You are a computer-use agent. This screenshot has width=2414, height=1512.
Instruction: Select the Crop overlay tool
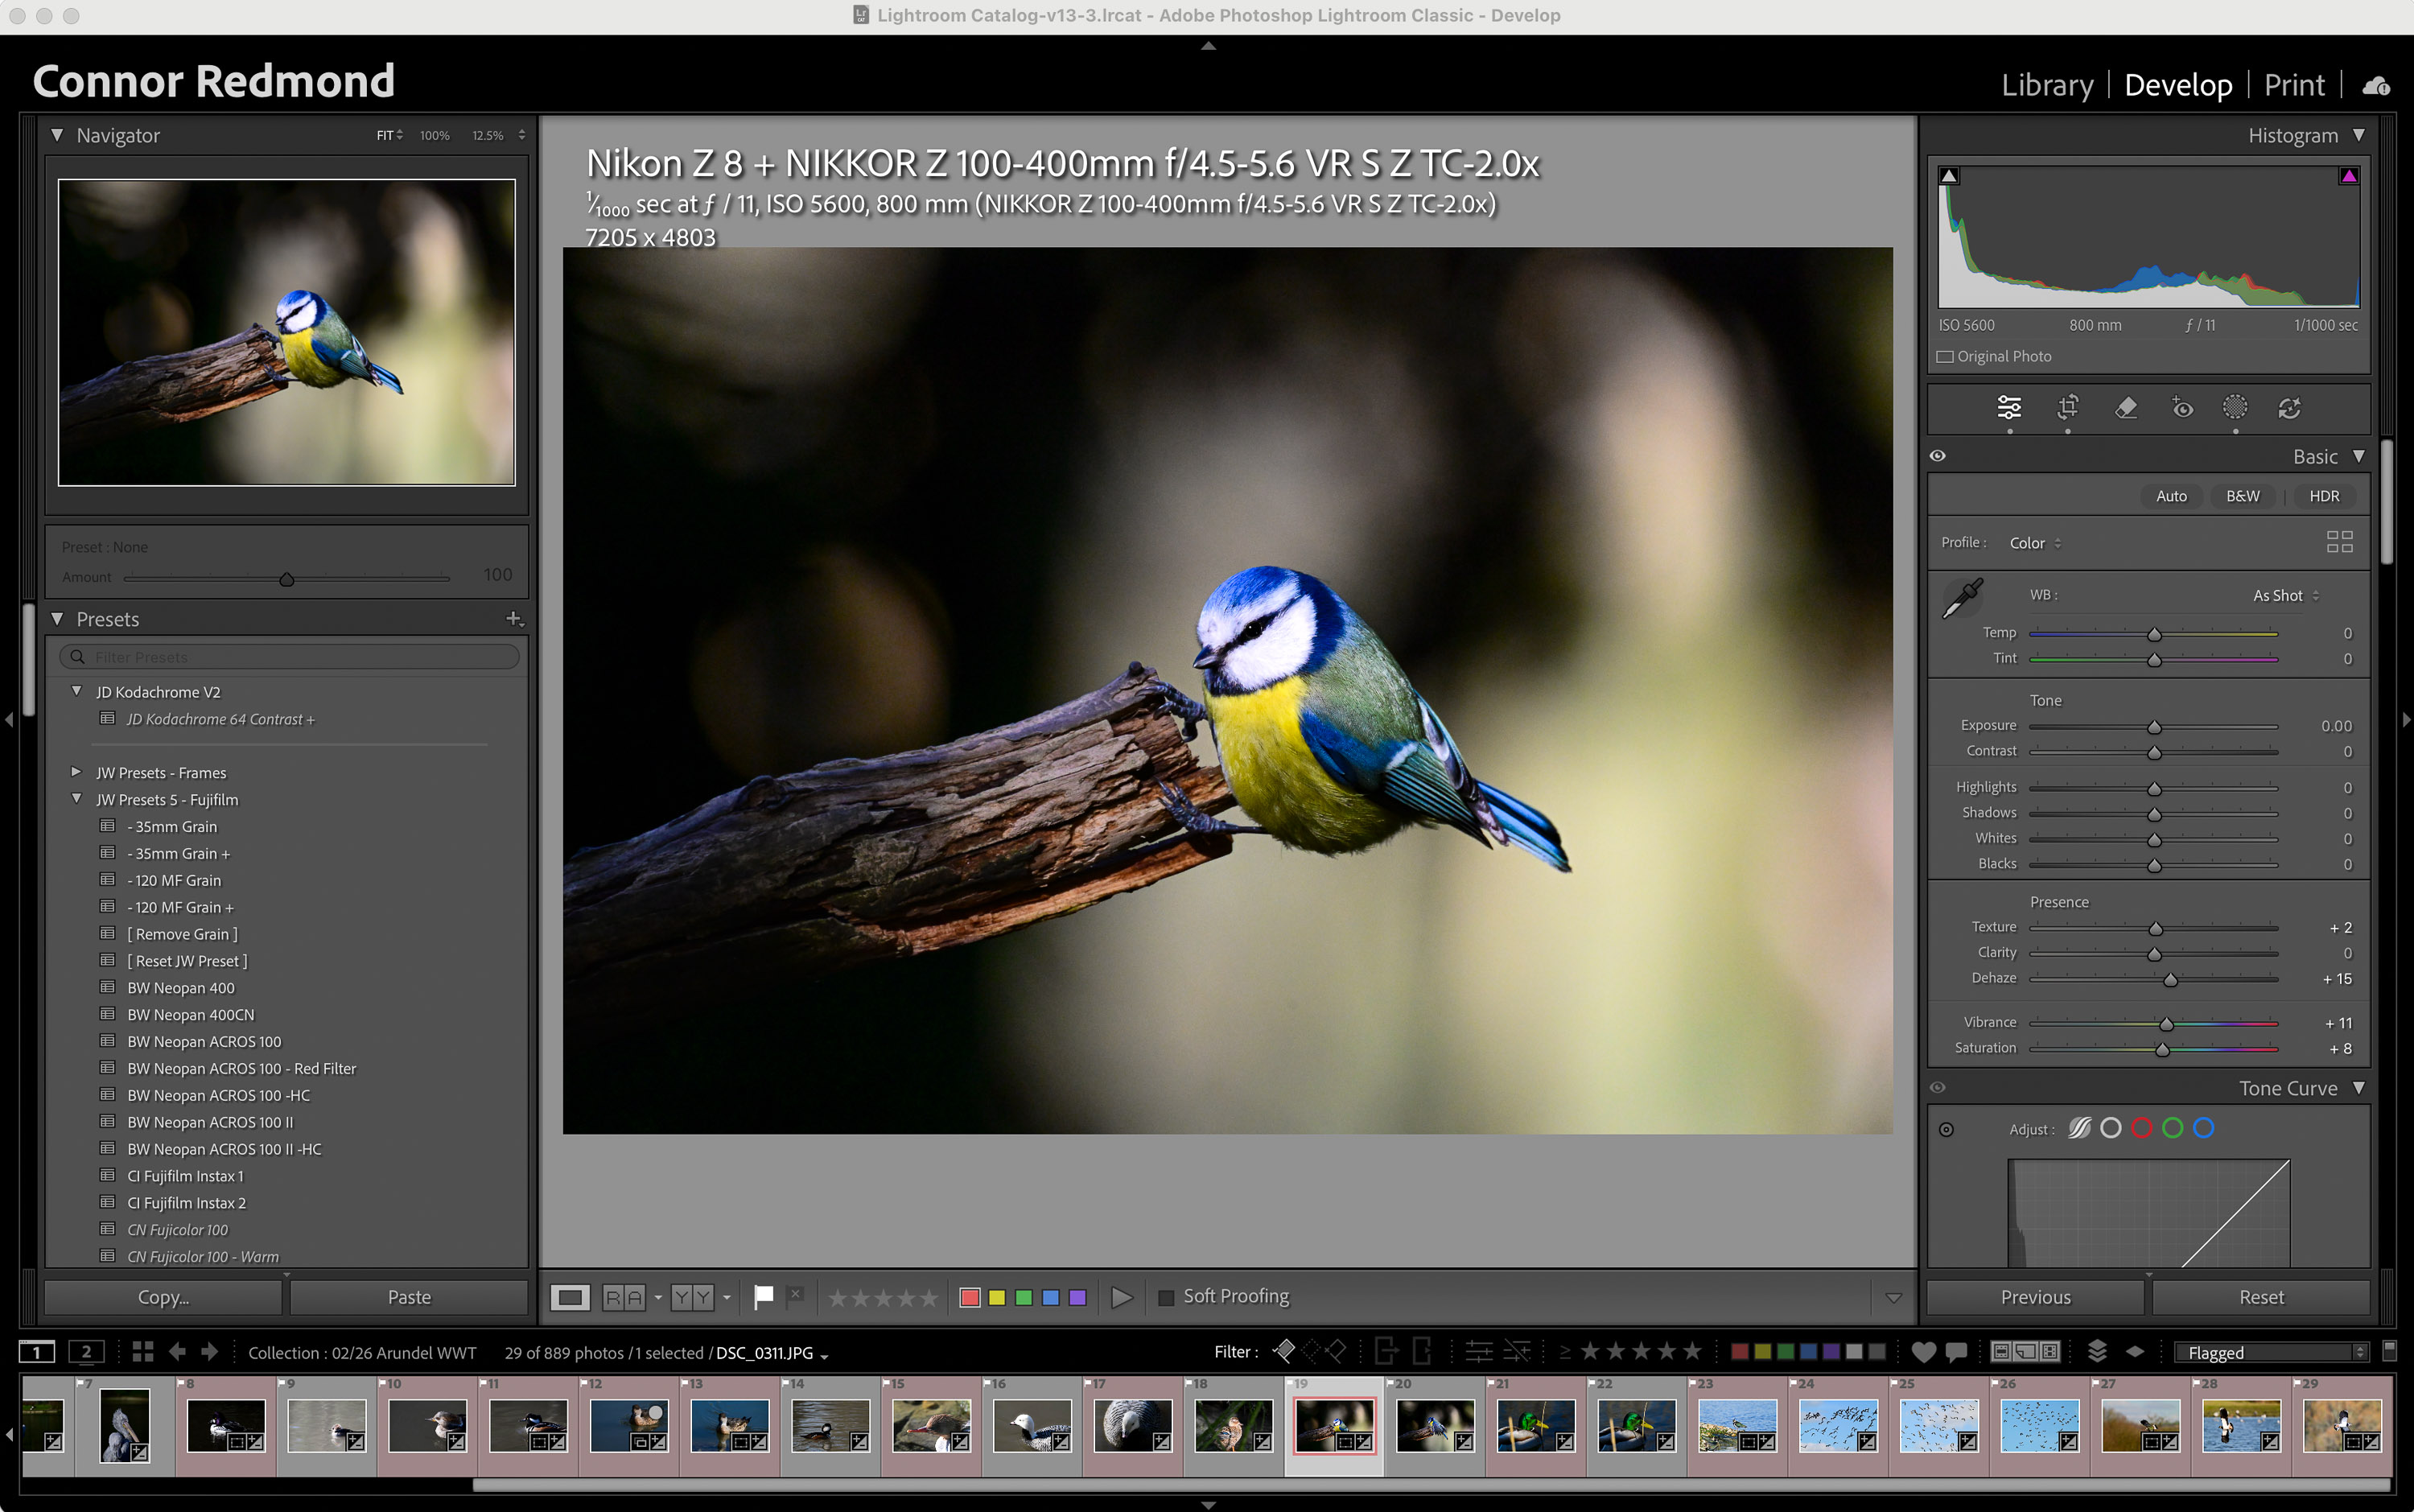pos(2068,408)
